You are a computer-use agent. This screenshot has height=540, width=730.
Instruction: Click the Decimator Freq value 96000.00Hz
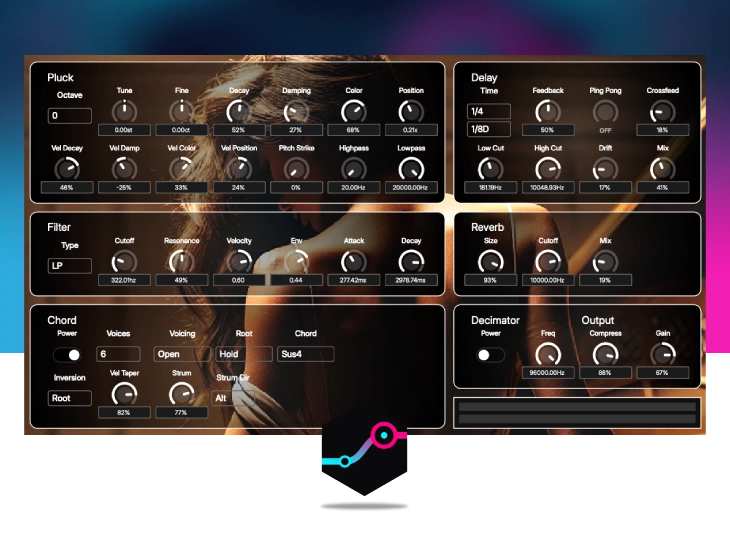pyautogui.click(x=548, y=373)
